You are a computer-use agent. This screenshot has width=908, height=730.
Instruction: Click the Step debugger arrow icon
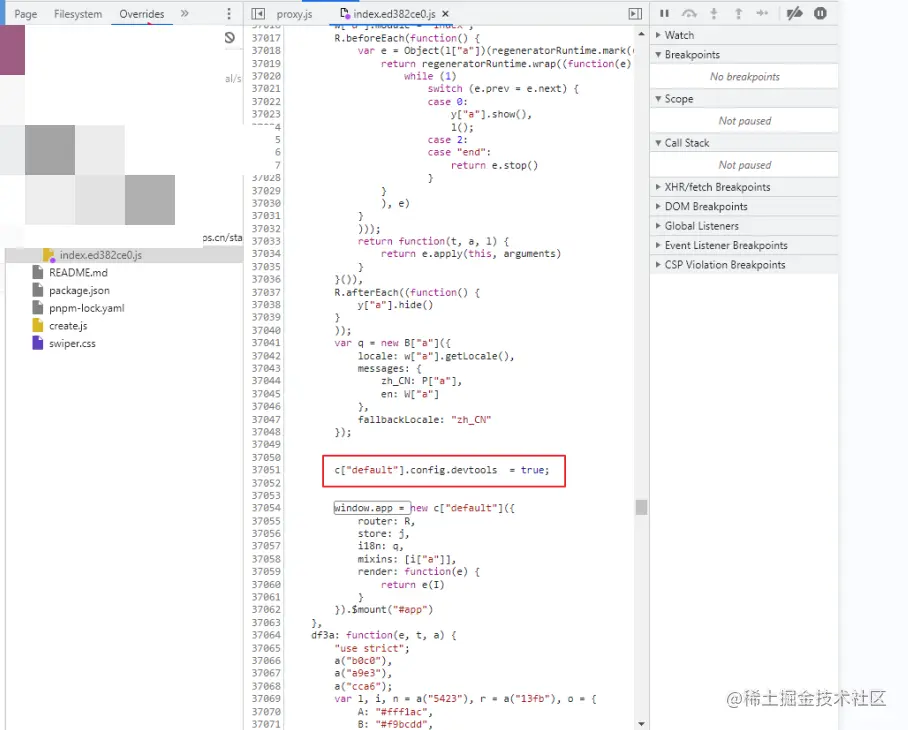point(762,13)
